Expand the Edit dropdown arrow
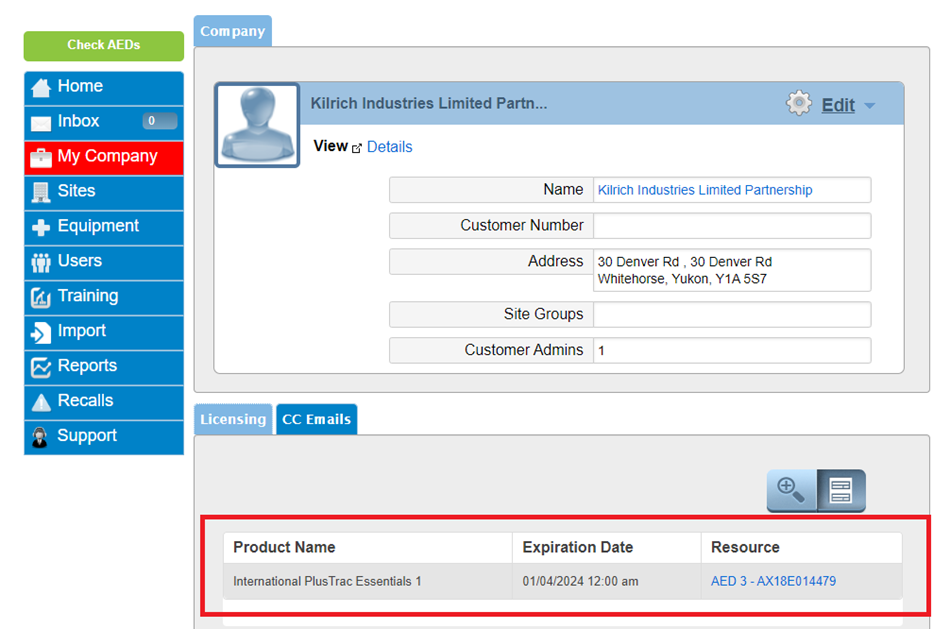This screenshot has width=950, height=629. (869, 106)
